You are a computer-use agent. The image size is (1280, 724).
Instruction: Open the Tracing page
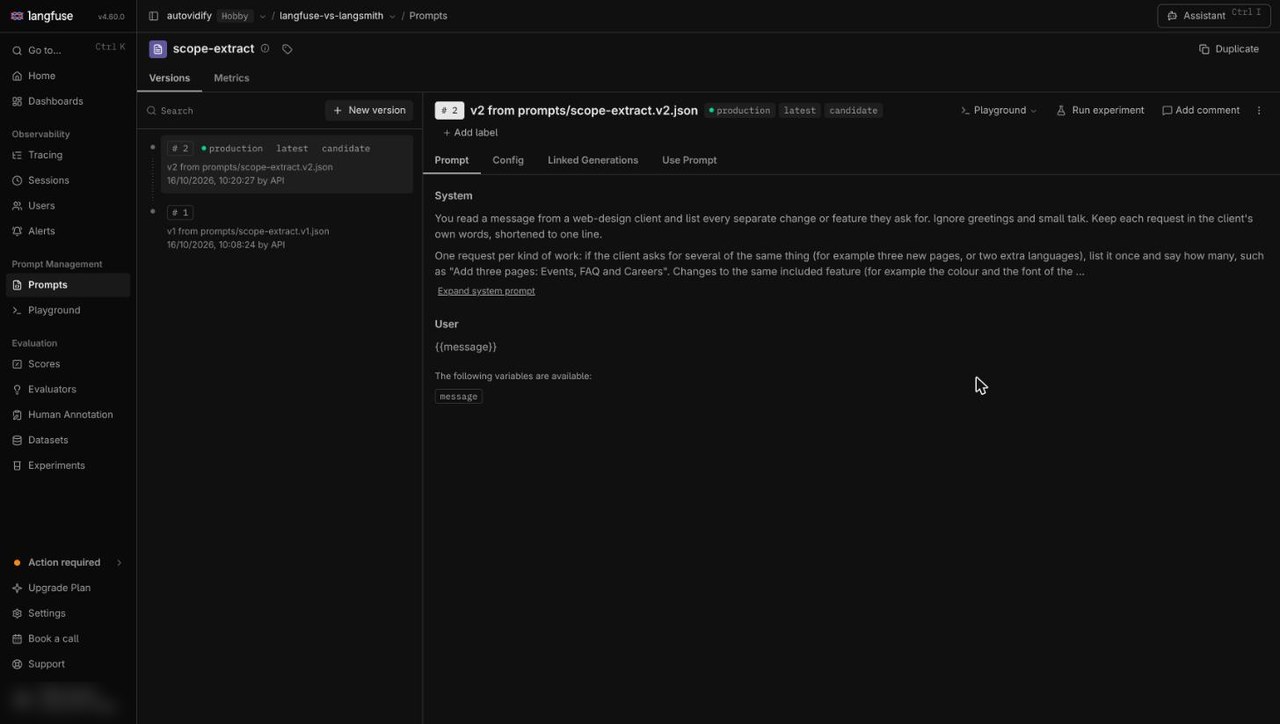(x=68, y=155)
